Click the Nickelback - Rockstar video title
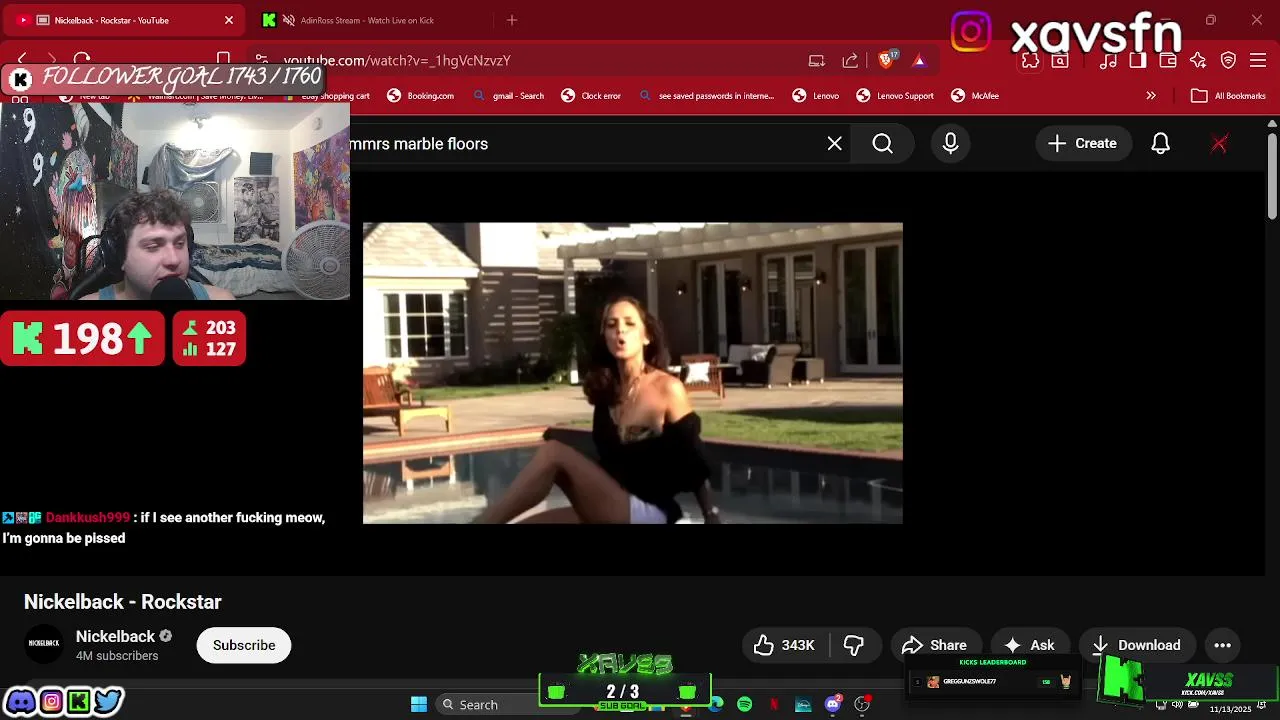 point(123,602)
